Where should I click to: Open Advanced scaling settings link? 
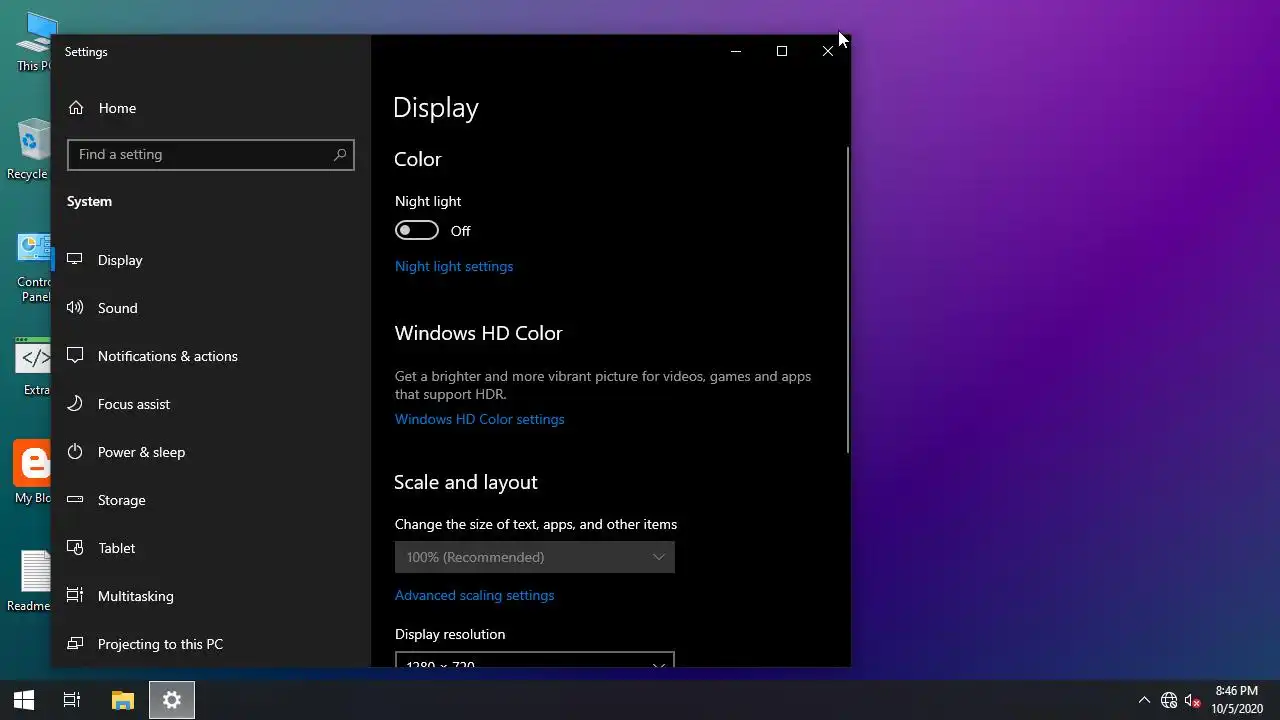point(475,595)
